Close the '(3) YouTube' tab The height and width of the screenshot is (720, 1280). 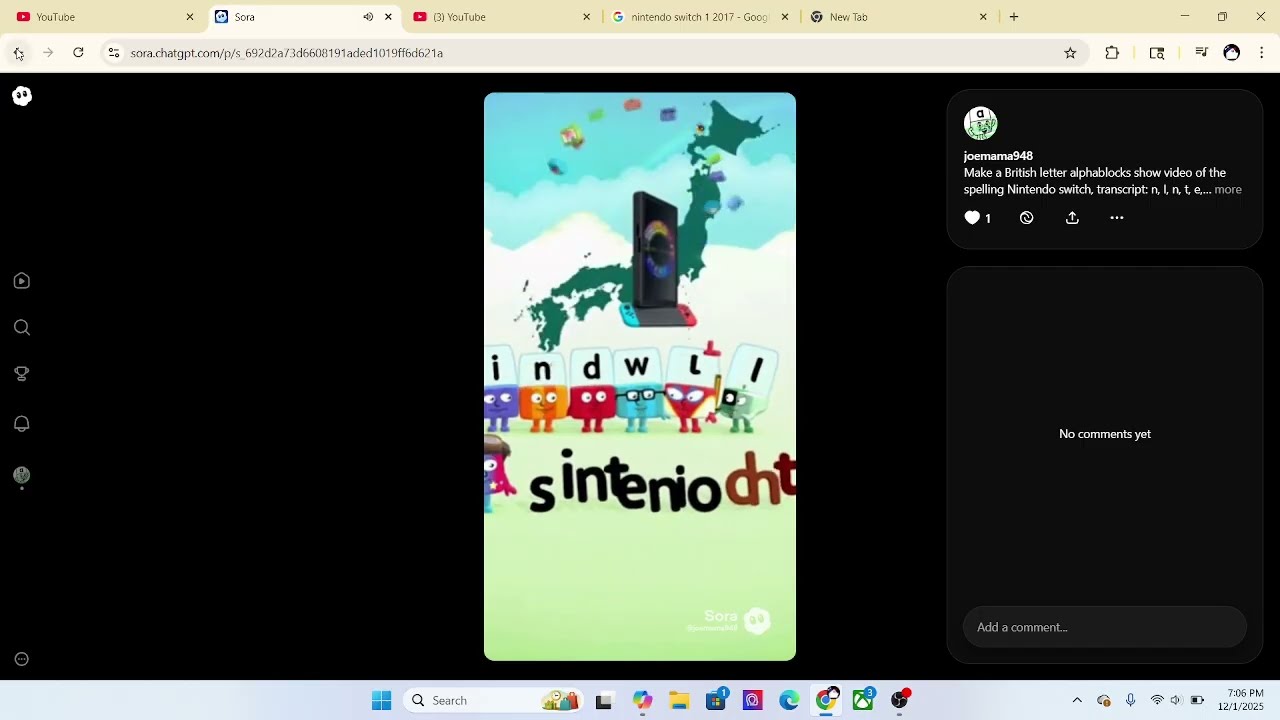tap(587, 17)
